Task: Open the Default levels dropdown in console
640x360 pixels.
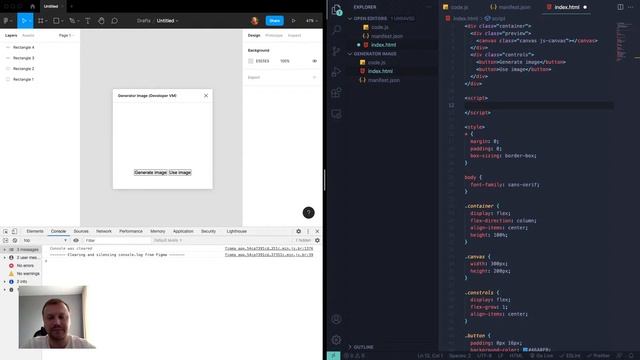Action: tap(168, 240)
